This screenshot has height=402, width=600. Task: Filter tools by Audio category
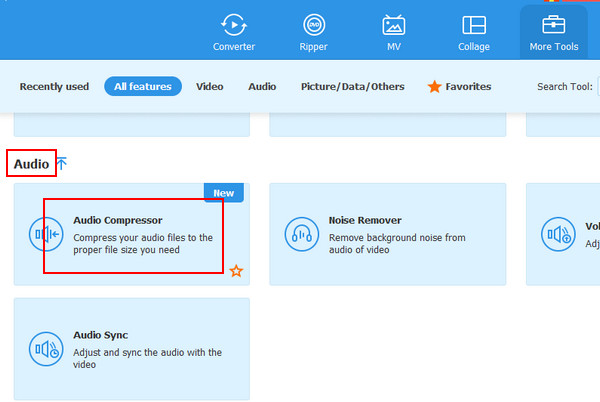click(262, 87)
